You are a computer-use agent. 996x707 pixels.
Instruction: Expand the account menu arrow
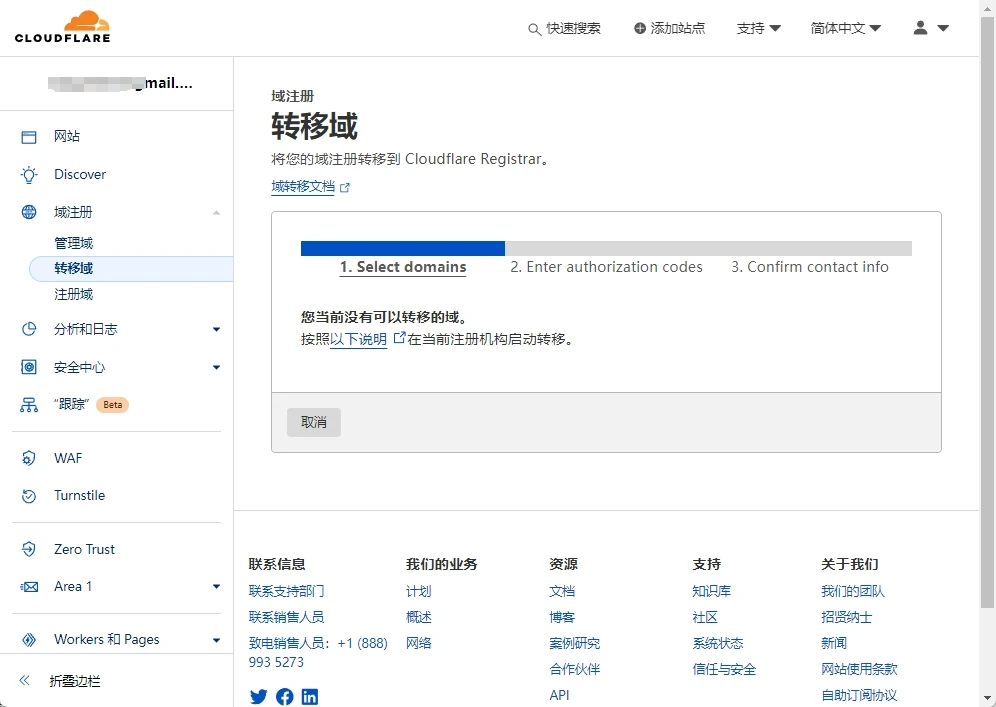943,28
